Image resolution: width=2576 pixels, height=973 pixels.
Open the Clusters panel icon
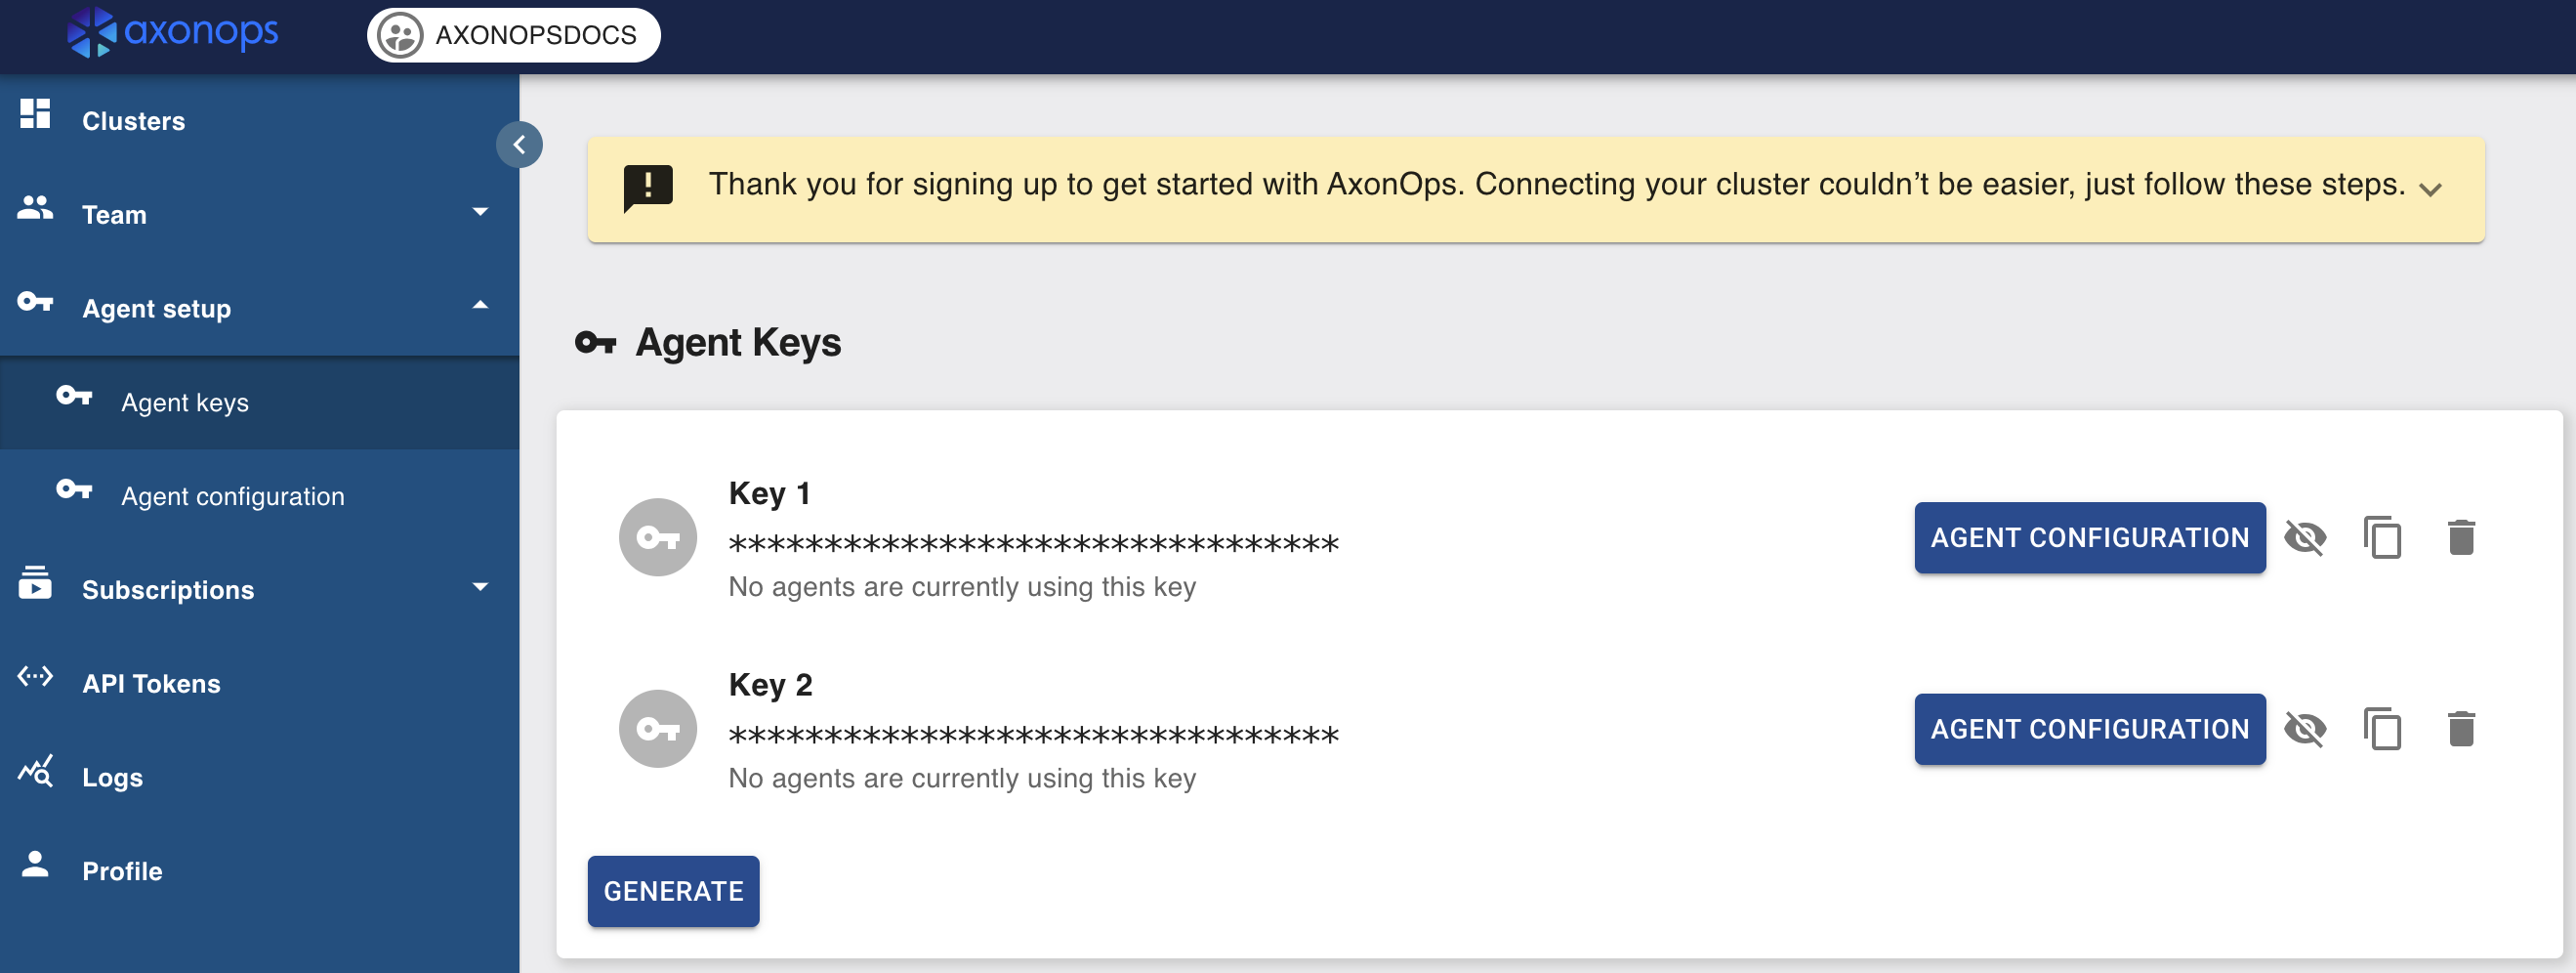[x=36, y=114]
